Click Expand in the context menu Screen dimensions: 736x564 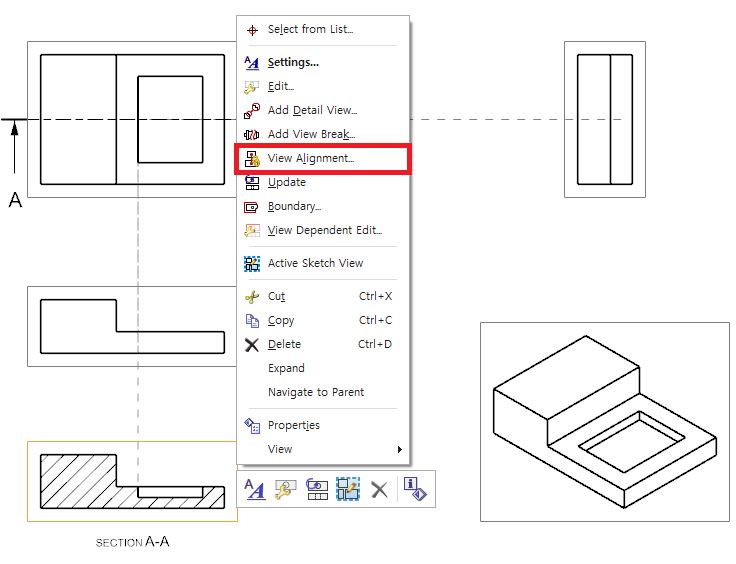click(286, 368)
